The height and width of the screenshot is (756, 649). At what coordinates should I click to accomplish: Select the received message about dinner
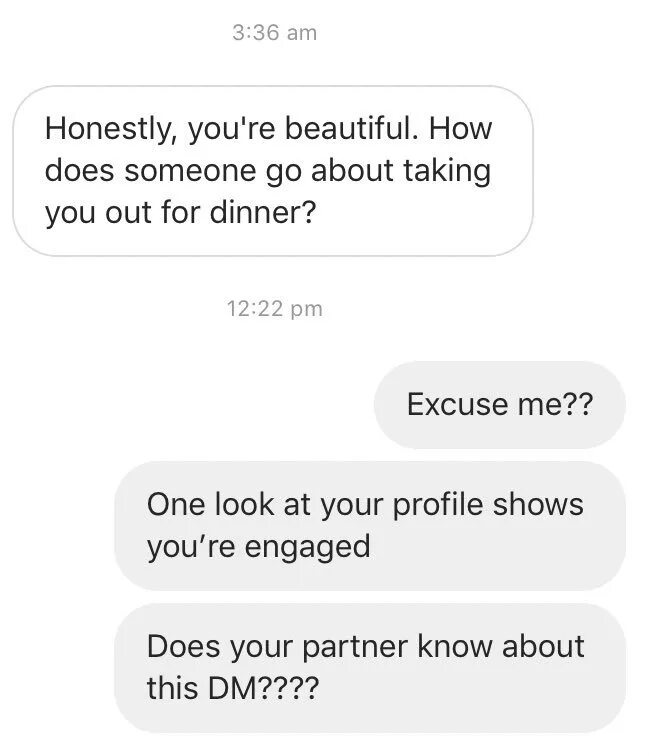tap(272, 171)
